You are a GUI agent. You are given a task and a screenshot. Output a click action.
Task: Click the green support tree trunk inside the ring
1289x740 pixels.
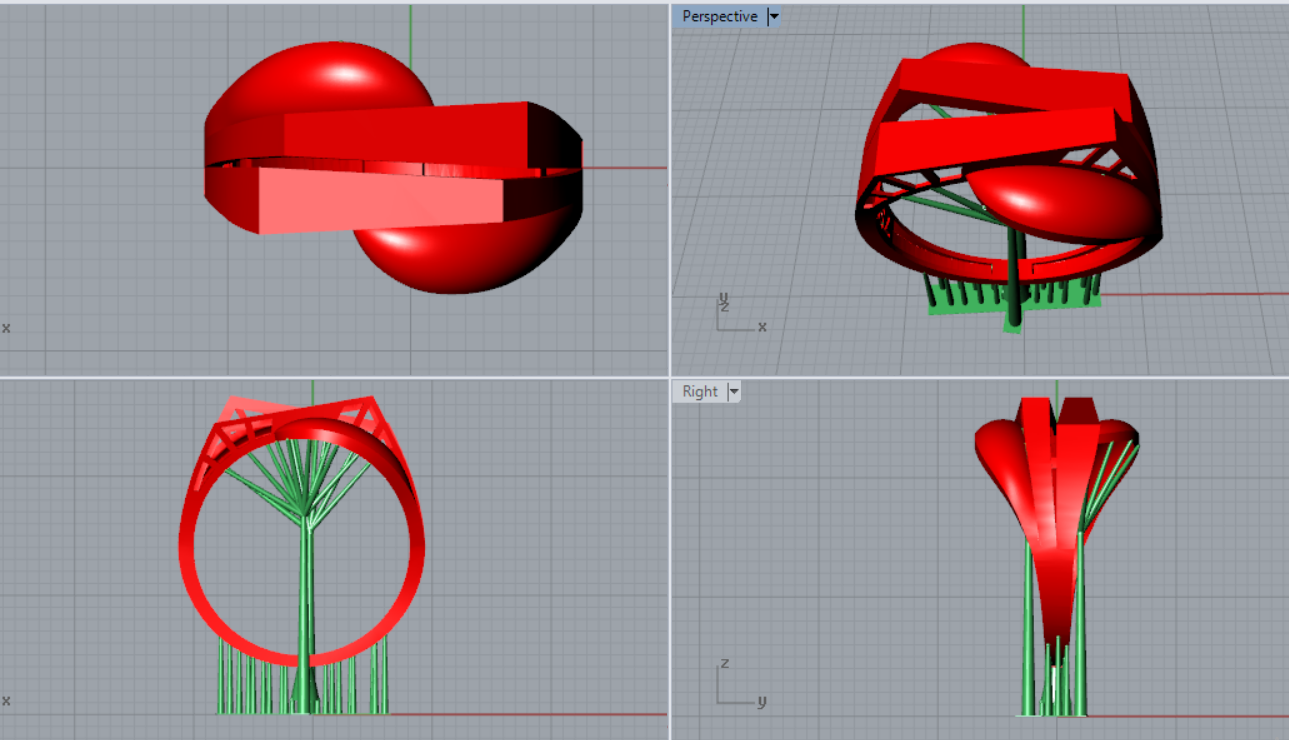307,600
